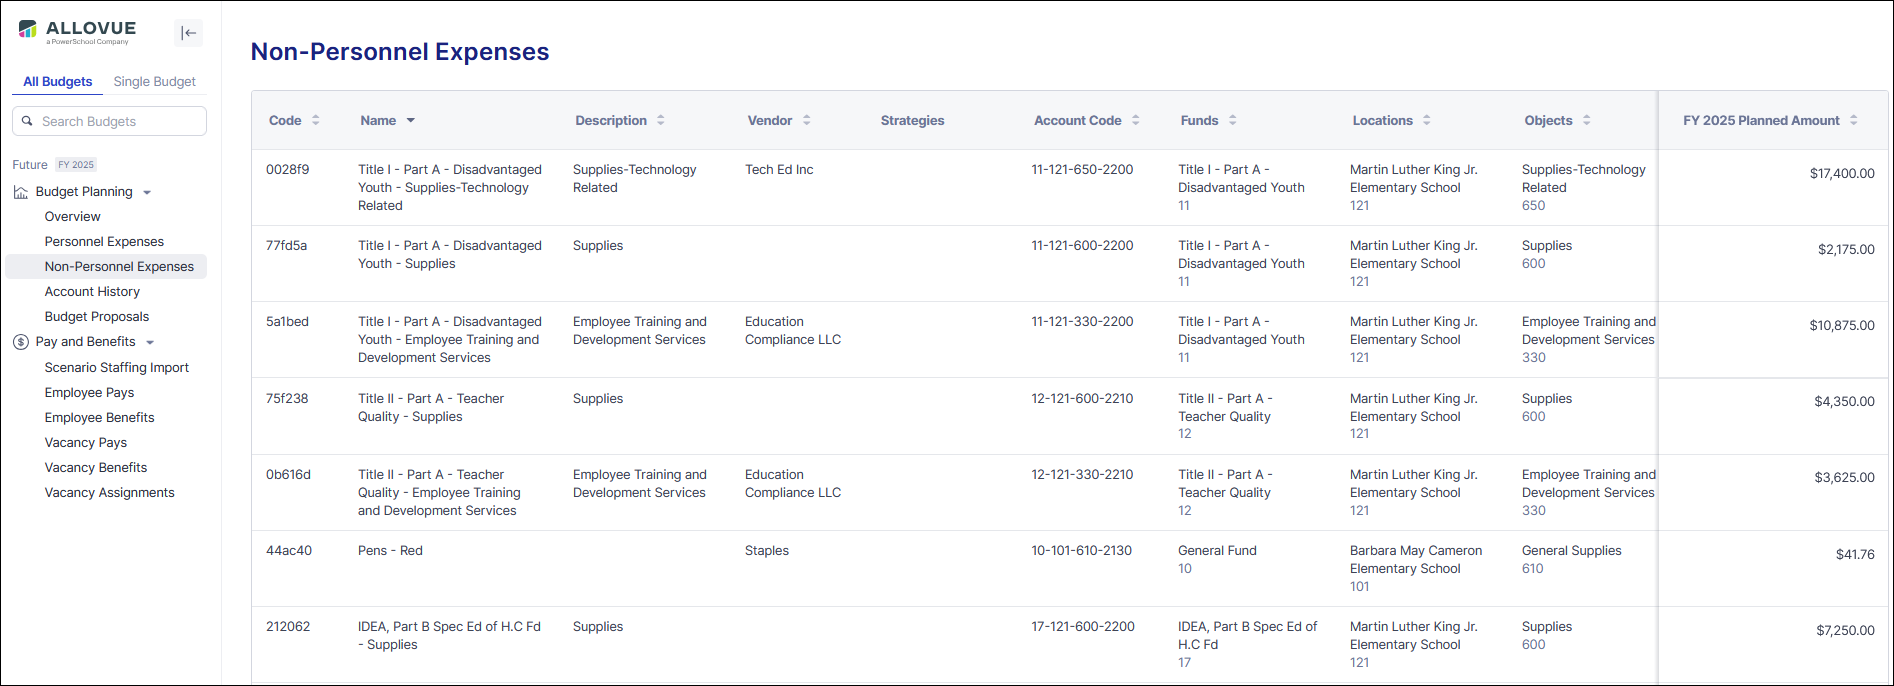Click the Funds column sort icon
The image size is (1894, 686).
1233,120
